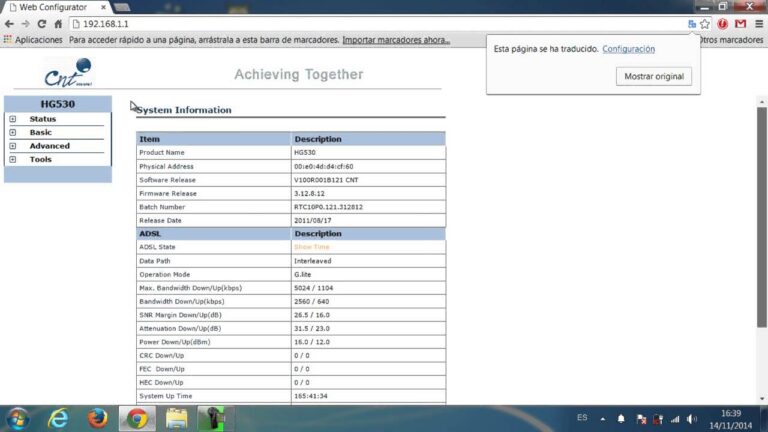This screenshot has width=768, height=432.
Task: Open the Chrome hamburger menu
Action: (x=758, y=23)
